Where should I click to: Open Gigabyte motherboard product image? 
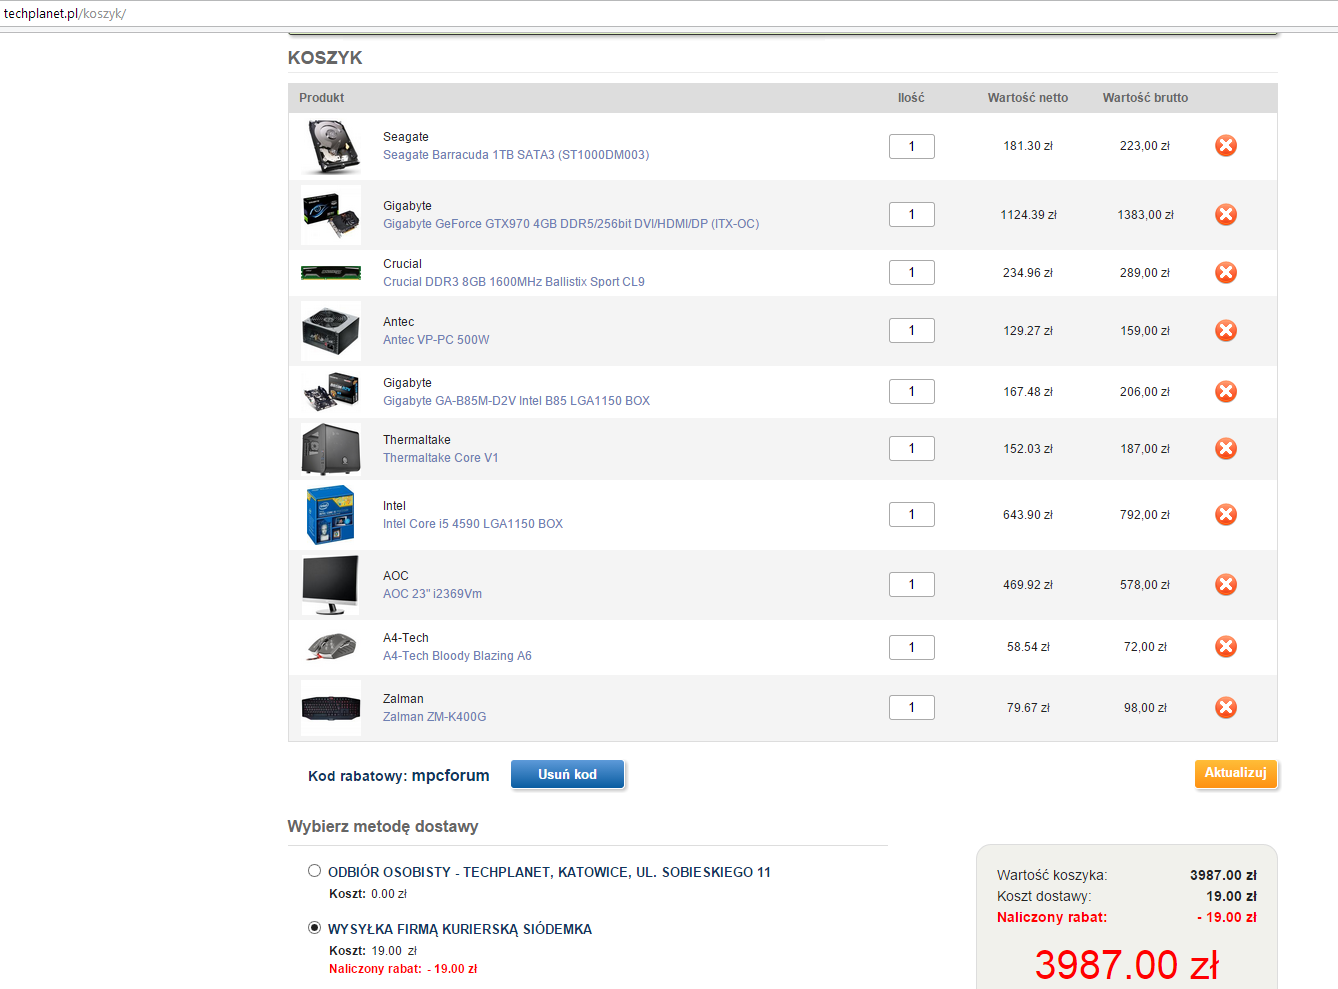point(331,392)
